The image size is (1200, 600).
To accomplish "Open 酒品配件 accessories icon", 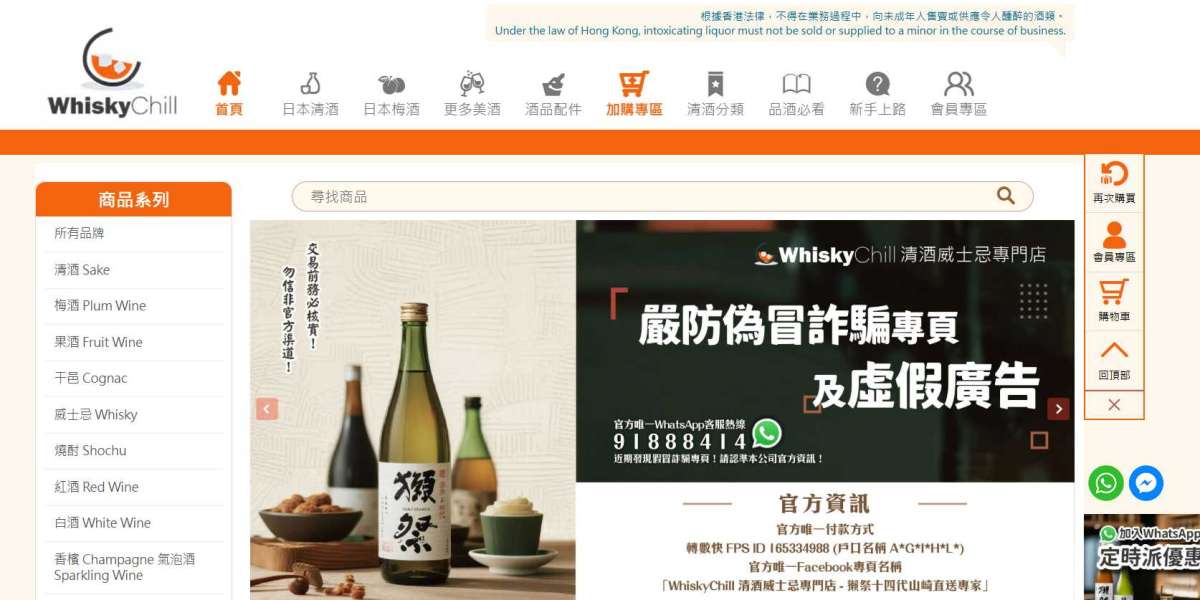I will [553, 84].
